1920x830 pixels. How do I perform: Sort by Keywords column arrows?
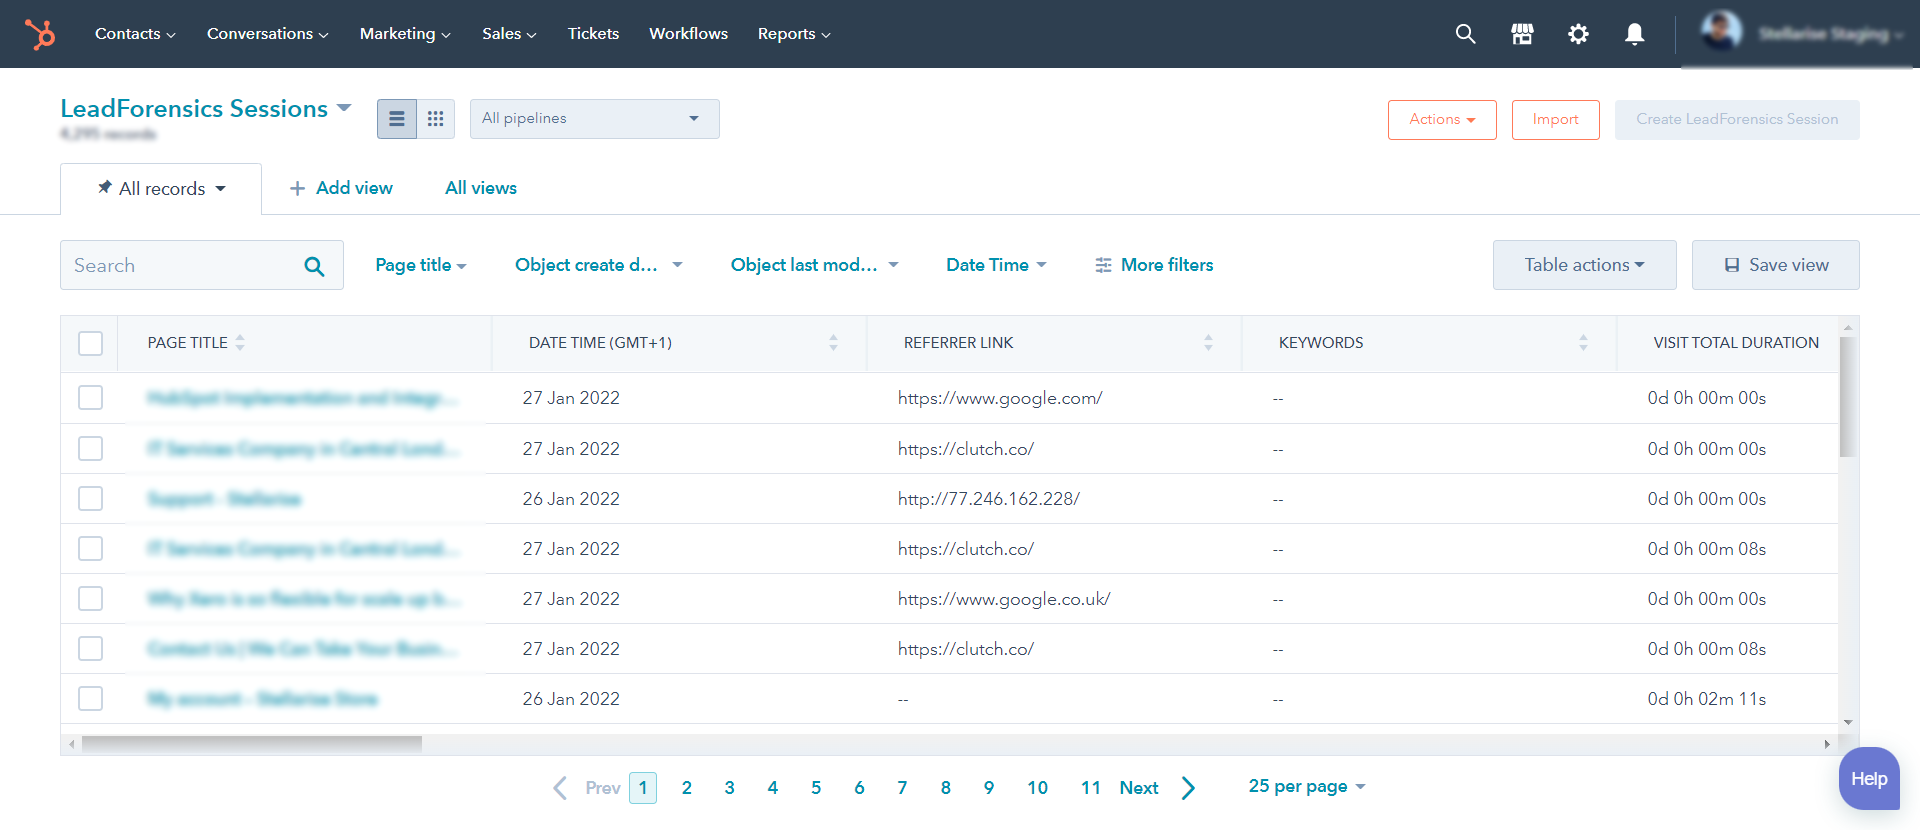click(x=1583, y=342)
